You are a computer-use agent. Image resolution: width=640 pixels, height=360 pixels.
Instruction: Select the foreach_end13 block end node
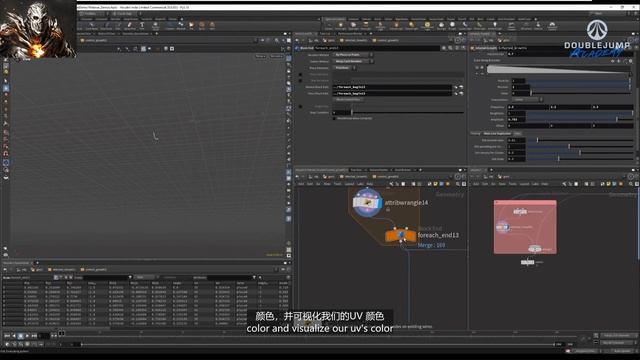click(x=400, y=235)
